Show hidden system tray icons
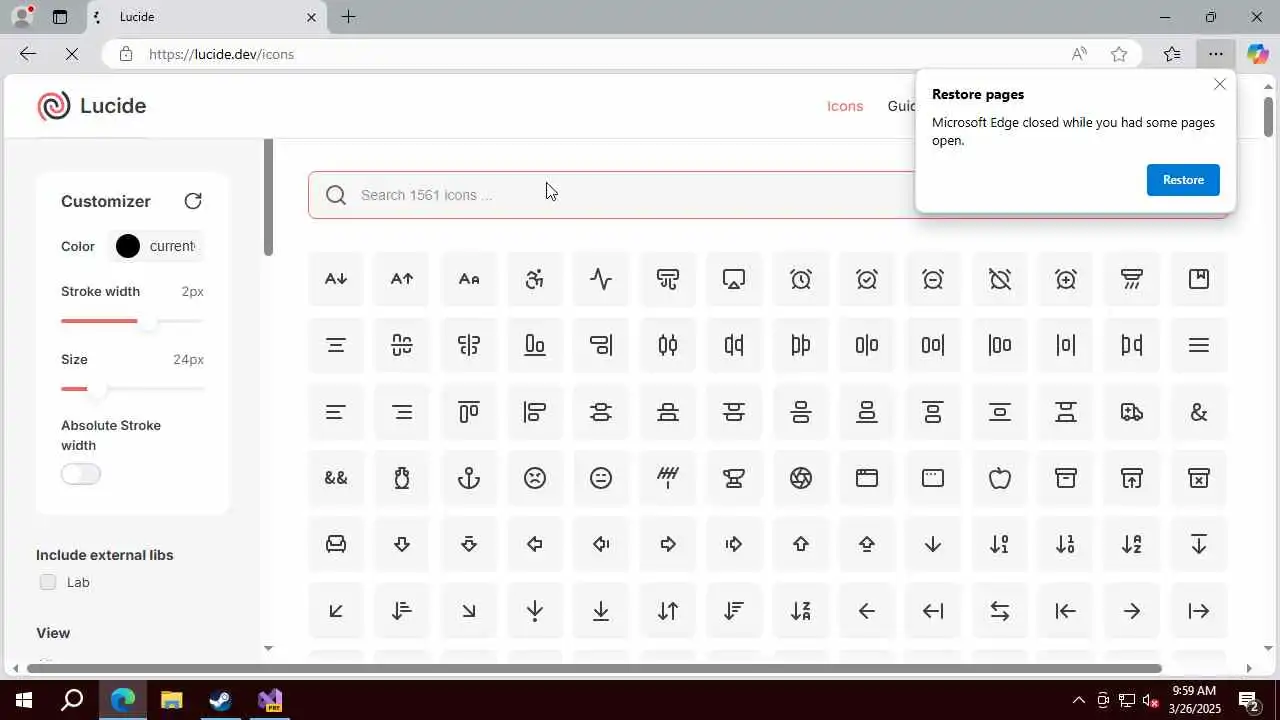The width and height of the screenshot is (1280, 720). click(1078, 700)
